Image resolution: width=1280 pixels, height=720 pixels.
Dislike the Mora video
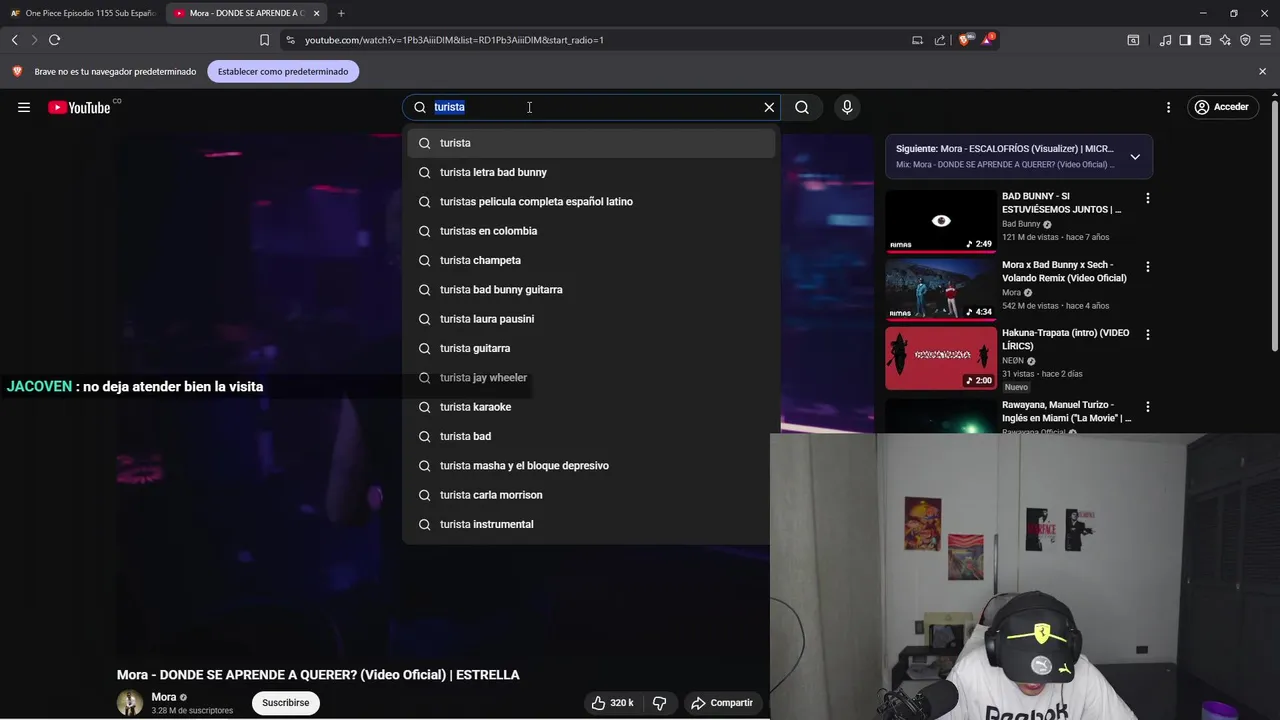pyautogui.click(x=659, y=703)
